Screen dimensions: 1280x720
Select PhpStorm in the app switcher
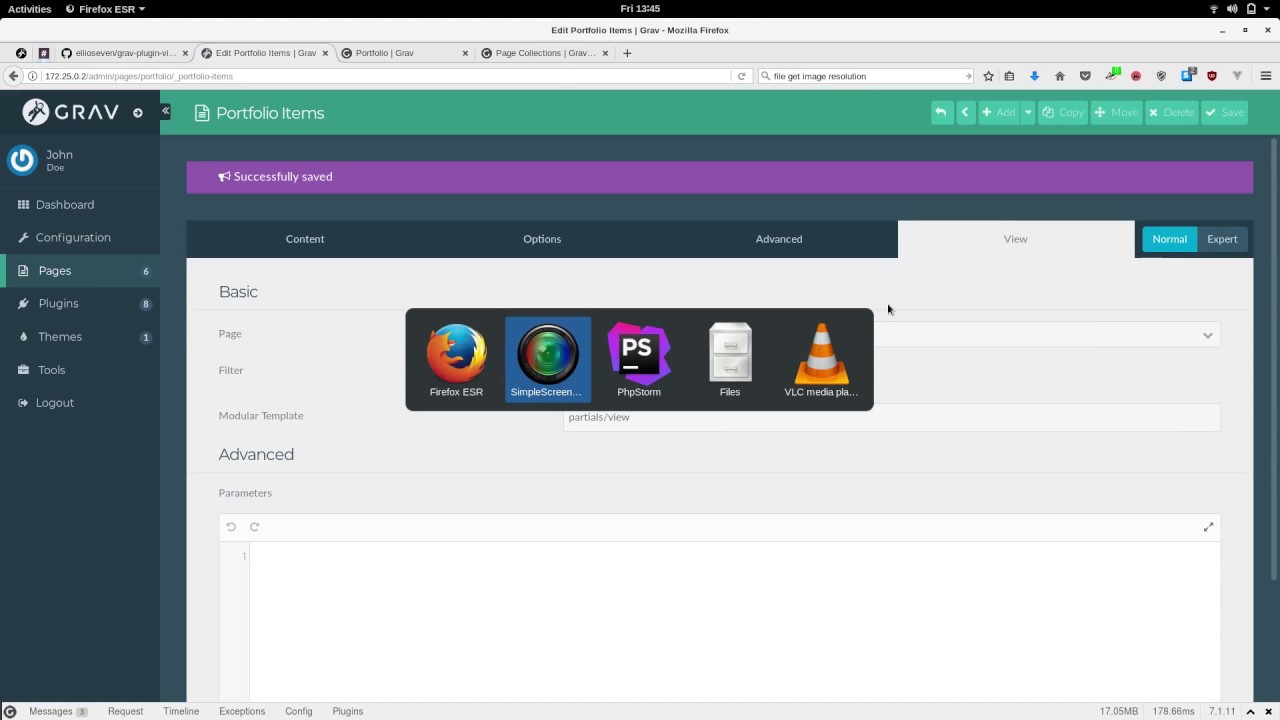pyautogui.click(x=639, y=360)
